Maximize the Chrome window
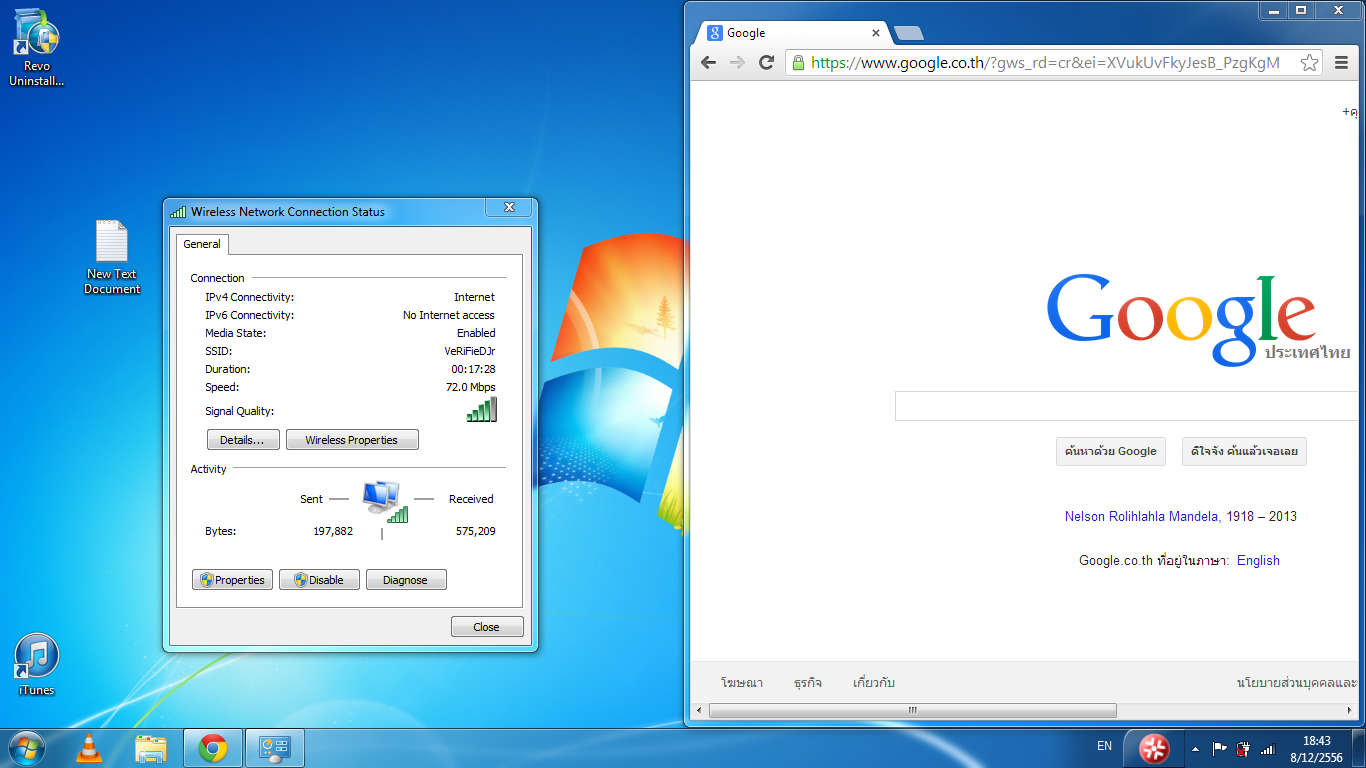Image resolution: width=1366 pixels, height=768 pixels. 1301,10
